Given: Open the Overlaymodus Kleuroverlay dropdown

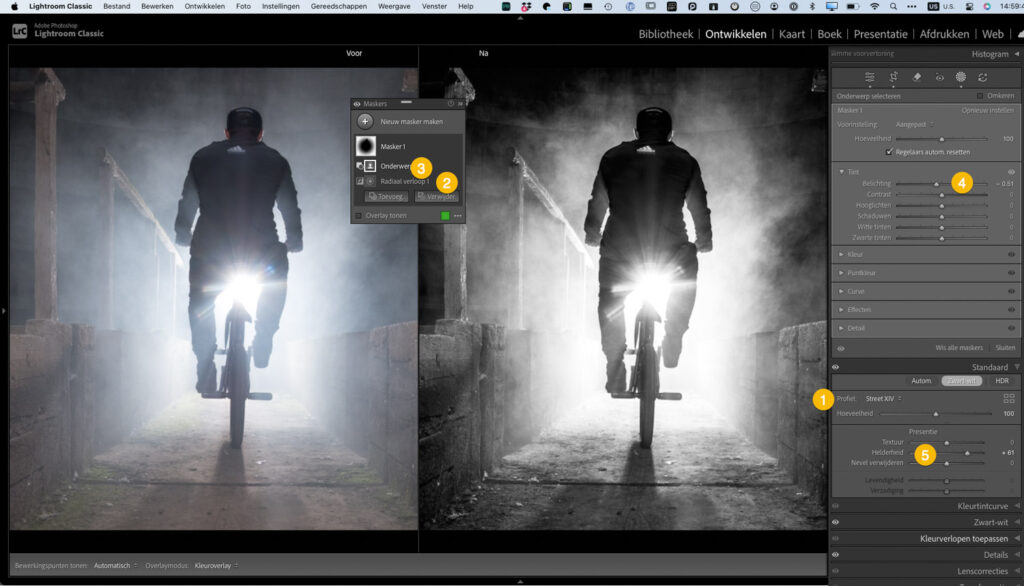Looking at the screenshot, I should click(x=216, y=566).
